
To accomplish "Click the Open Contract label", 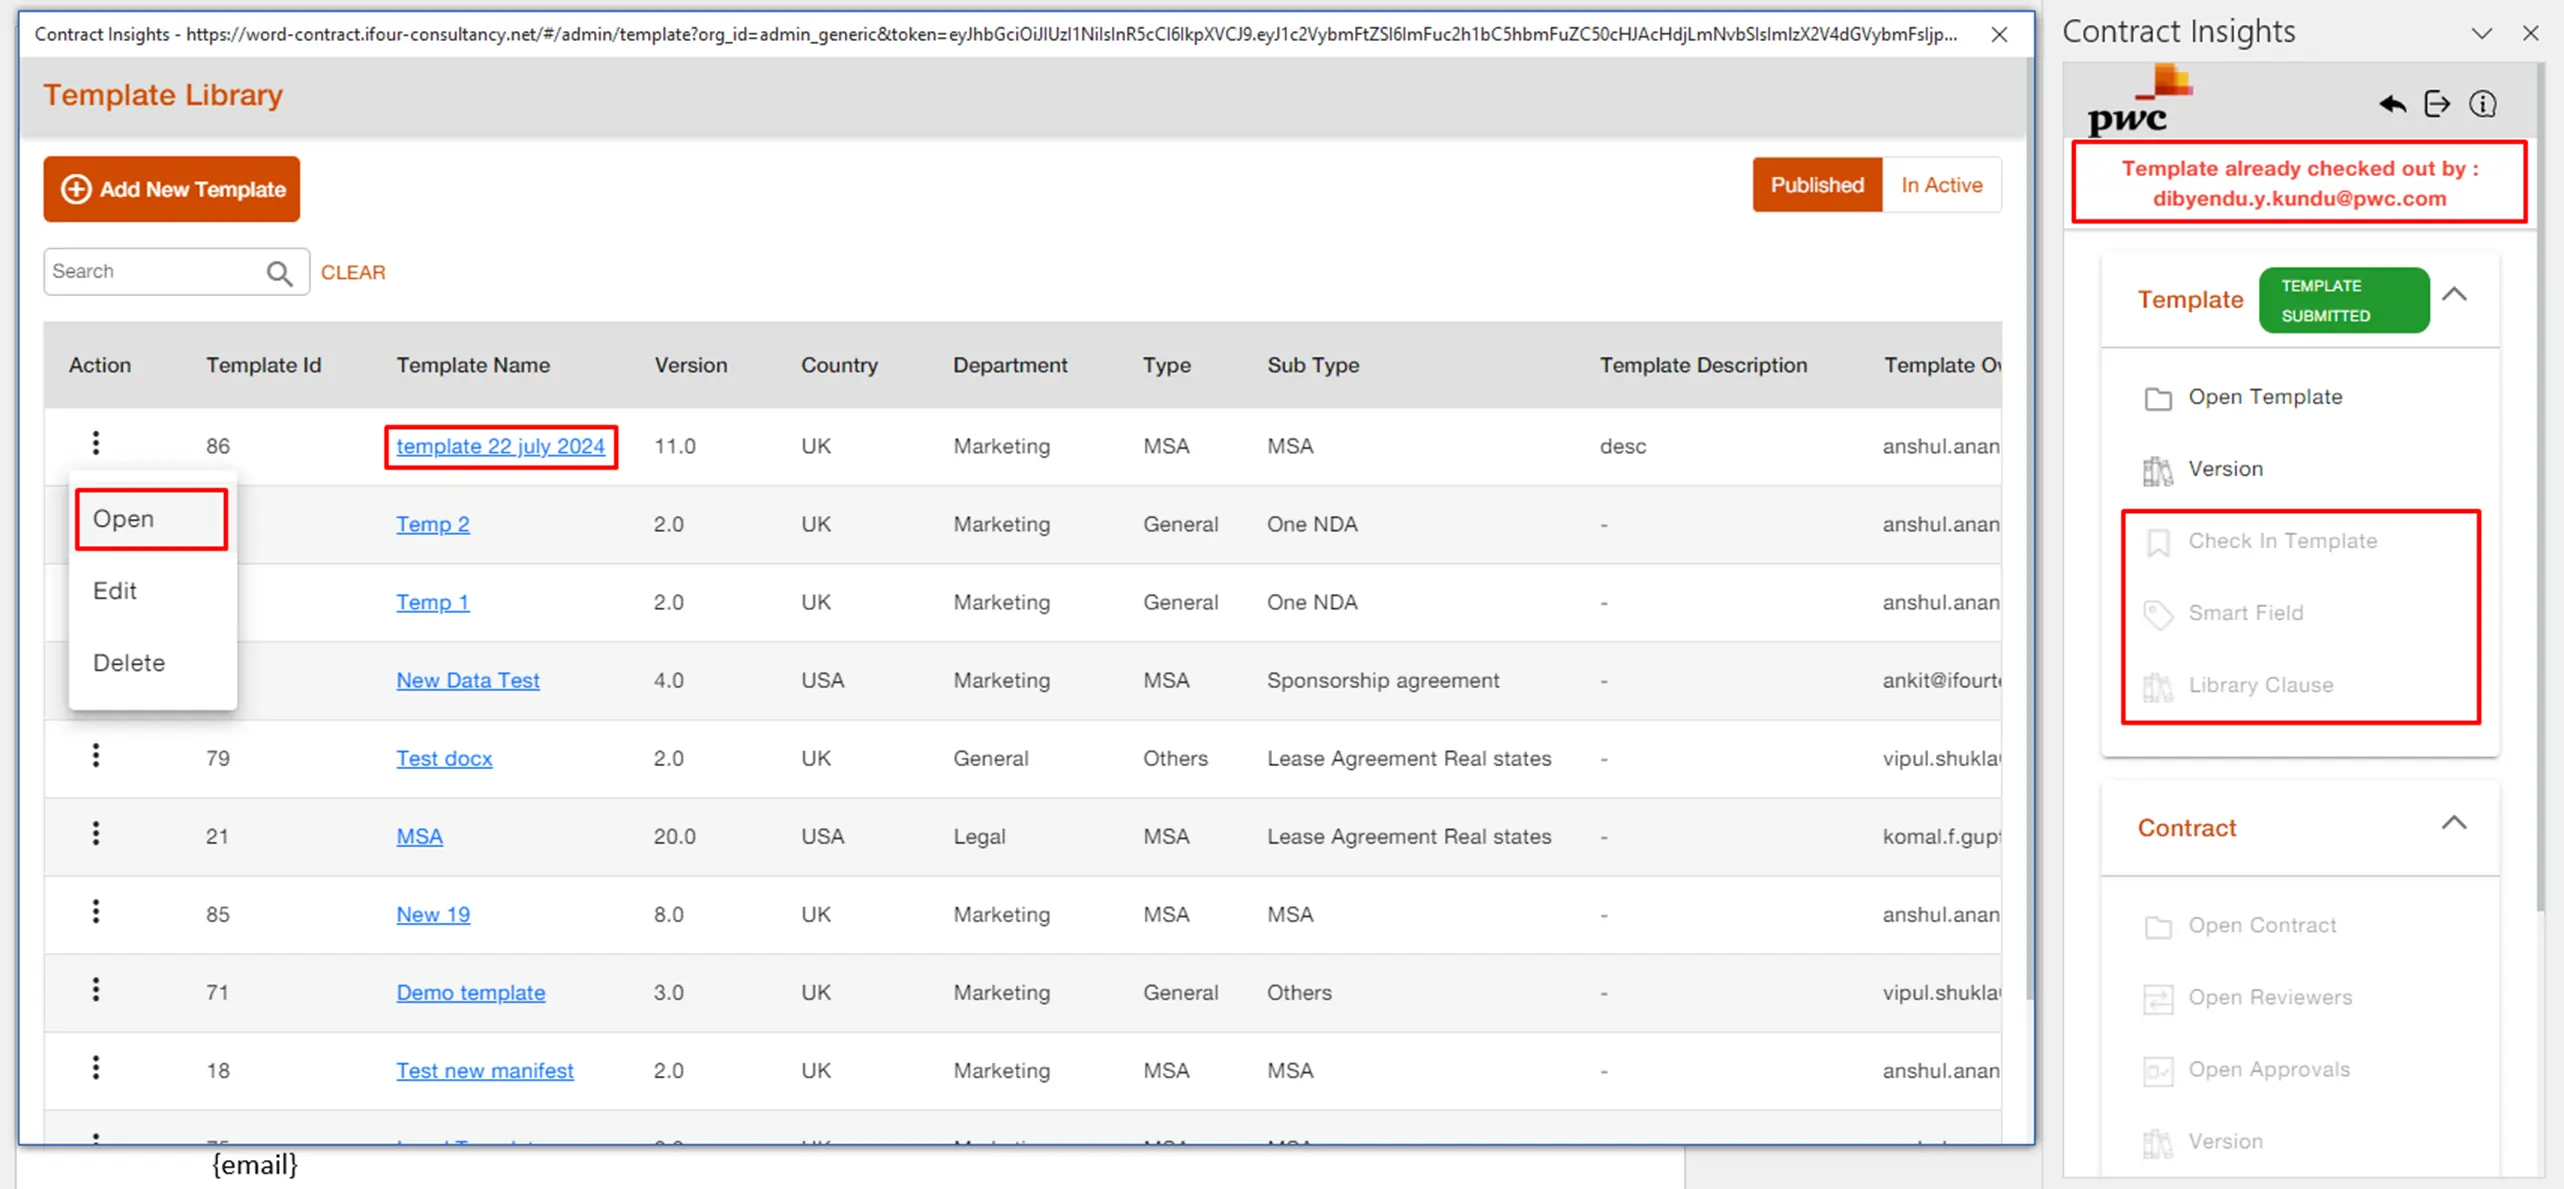I will [2262, 925].
